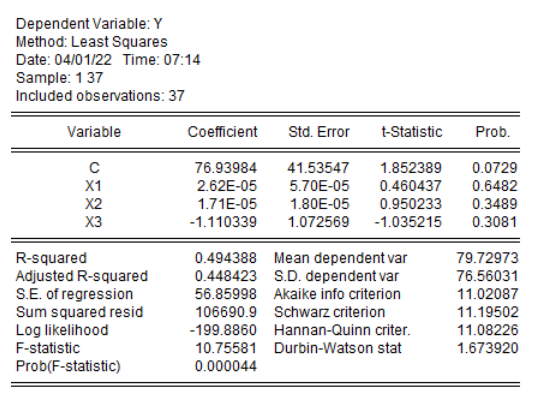Viewport: 545px width, 393px height.
Task: Click the X1 variable label
Action: point(93,186)
